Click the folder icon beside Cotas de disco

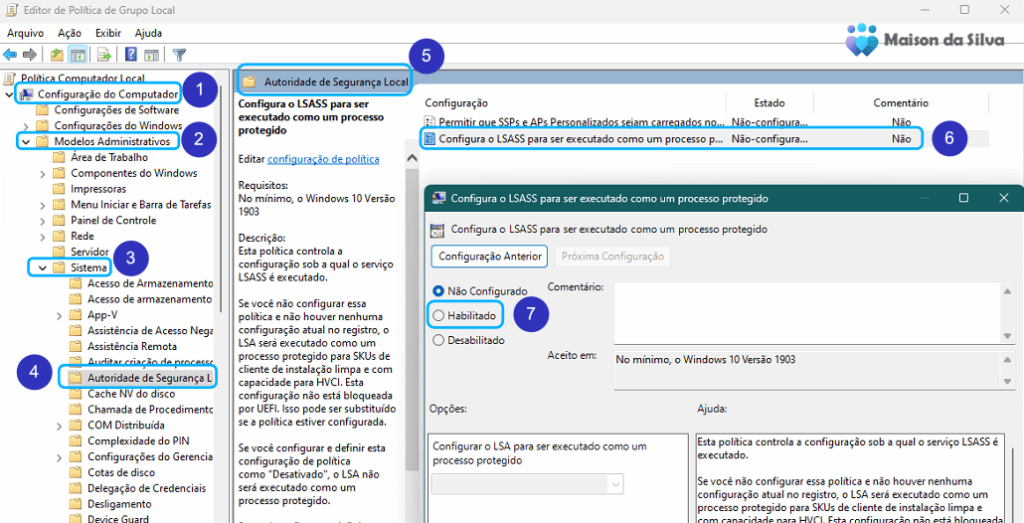pyautogui.click(x=76, y=472)
